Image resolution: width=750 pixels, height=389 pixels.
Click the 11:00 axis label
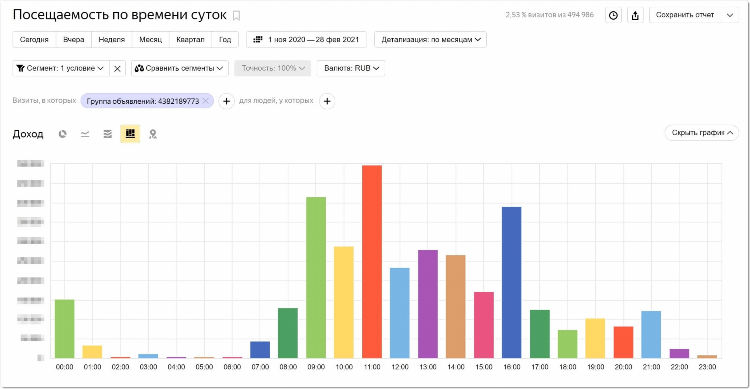(x=372, y=367)
